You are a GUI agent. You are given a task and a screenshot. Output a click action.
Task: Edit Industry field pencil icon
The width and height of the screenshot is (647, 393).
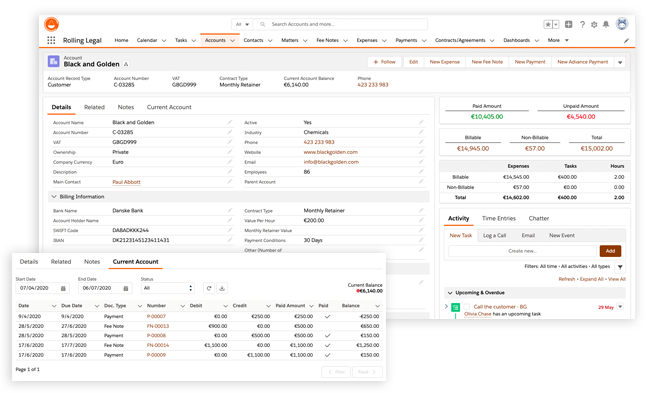click(x=421, y=132)
